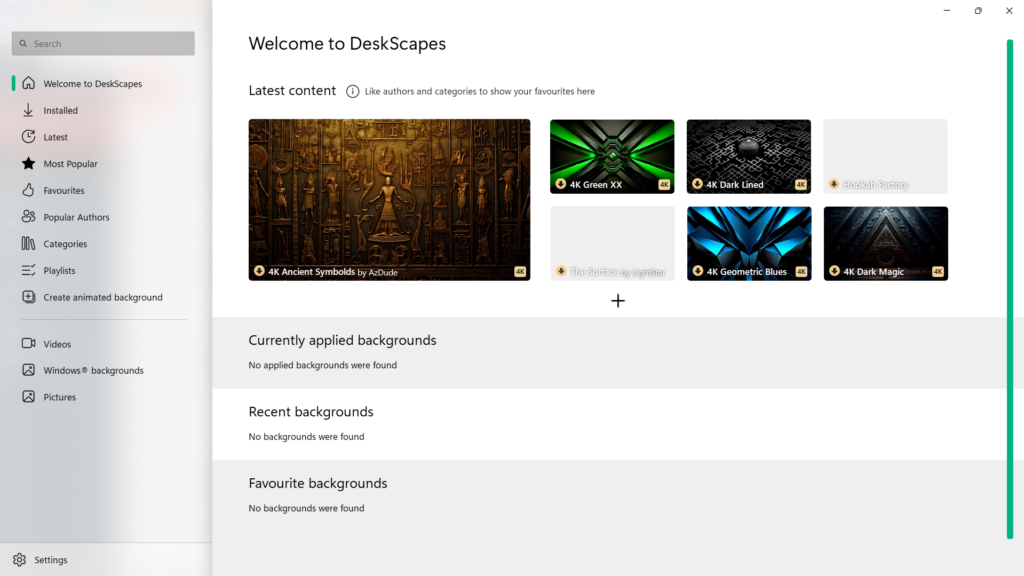Viewport: 1024px width, 576px height.
Task: Click the magnifier icon in the search box
Action: click(24, 44)
